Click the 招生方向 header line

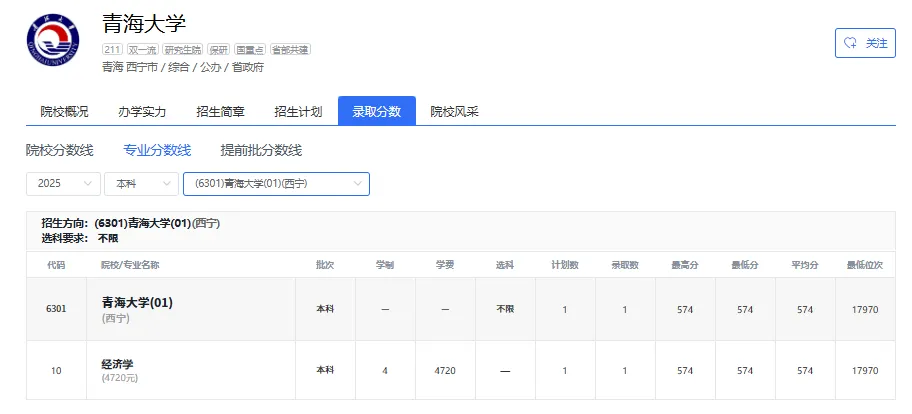[131, 223]
